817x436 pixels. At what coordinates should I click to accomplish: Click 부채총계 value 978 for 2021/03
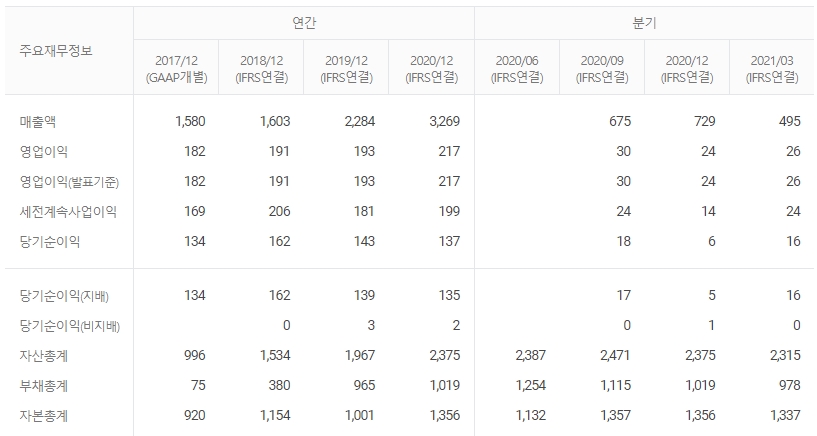[790, 385]
